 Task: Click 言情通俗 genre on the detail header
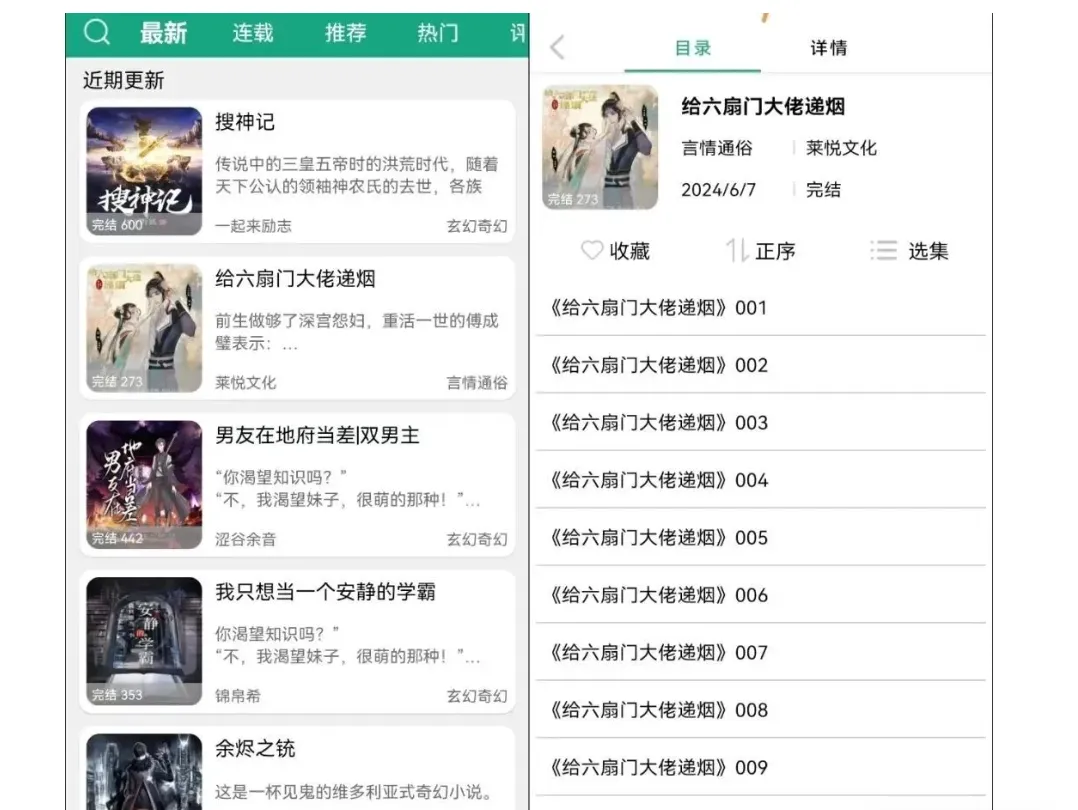click(x=716, y=148)
